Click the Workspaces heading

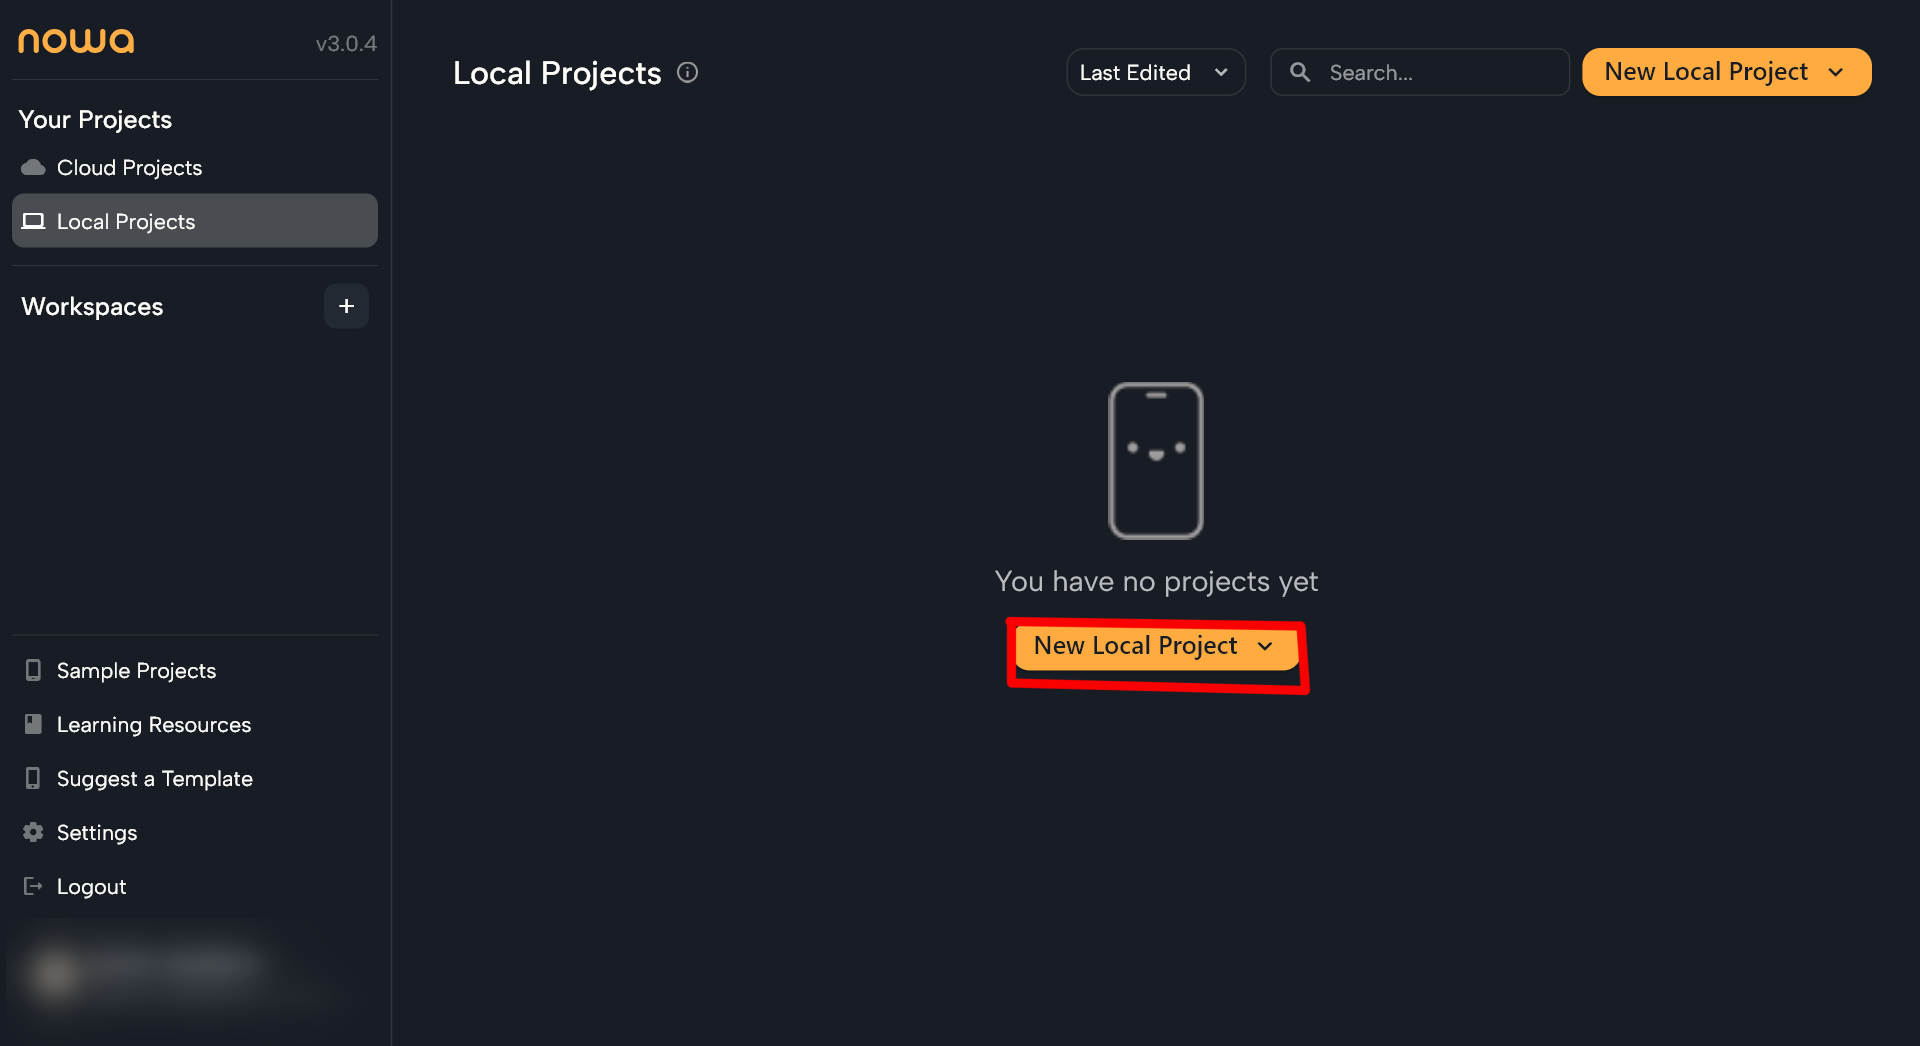[92, 306]
